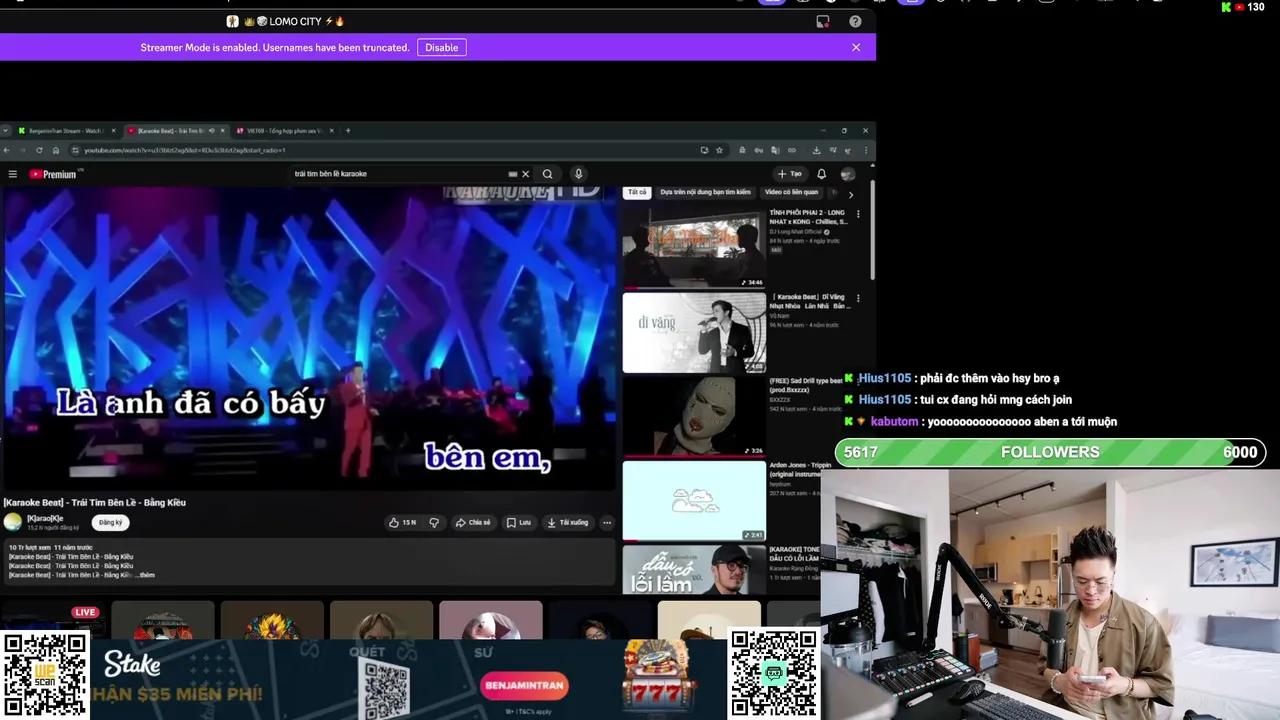Open the Dẫu có lỗi lầm karaoke thumbnail
Image resolution: width=1280 pixels, height=720 pixels.
694,569
